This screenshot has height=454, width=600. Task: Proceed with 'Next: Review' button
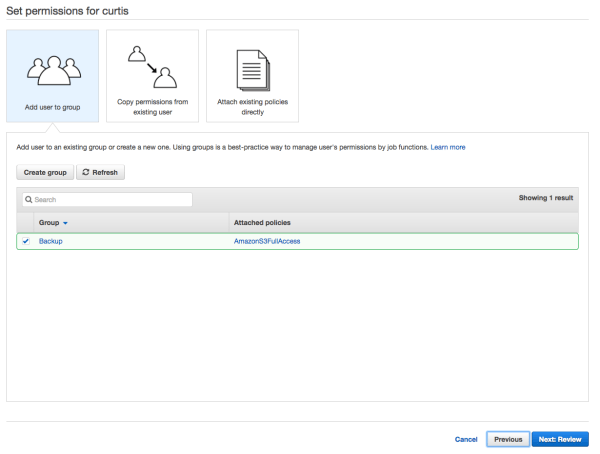[560, 439]
